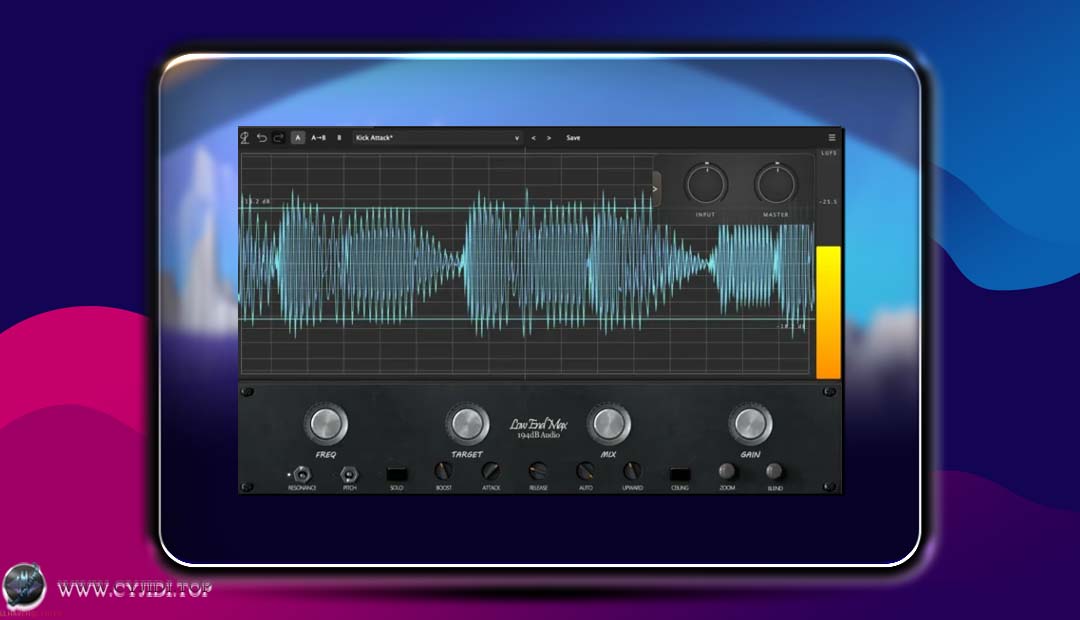Undo the last change
Screen dimensions: 1080x620
click(x=262, y=138)
